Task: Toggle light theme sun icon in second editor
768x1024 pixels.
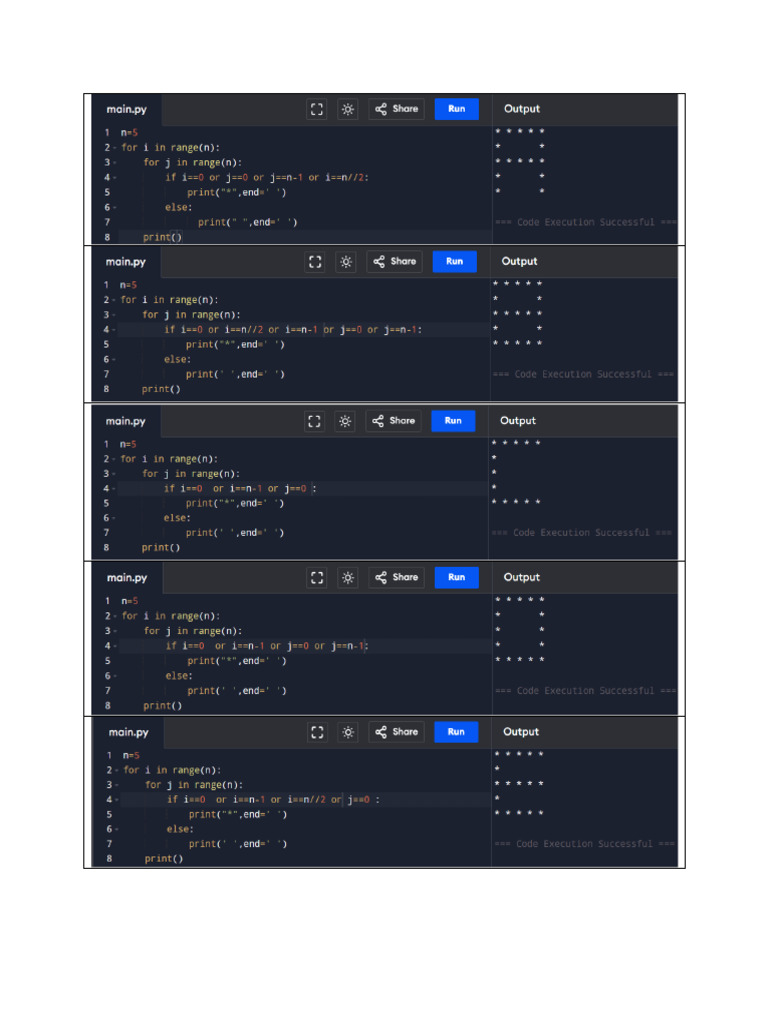Action: pos(346,262)
